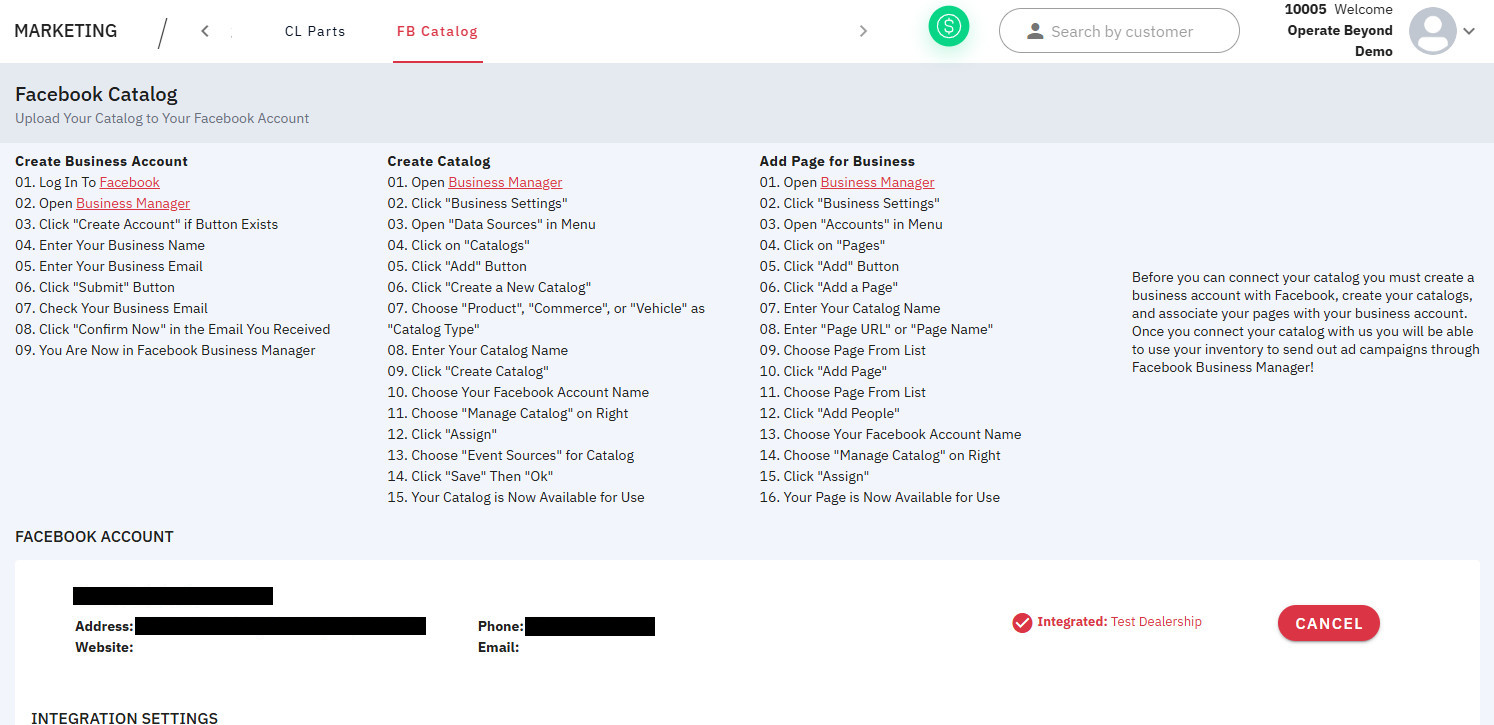Click the '10005 Welcome' account text
The image size is (1494, 725).
pyautogui.click(x=1338, y=9)
